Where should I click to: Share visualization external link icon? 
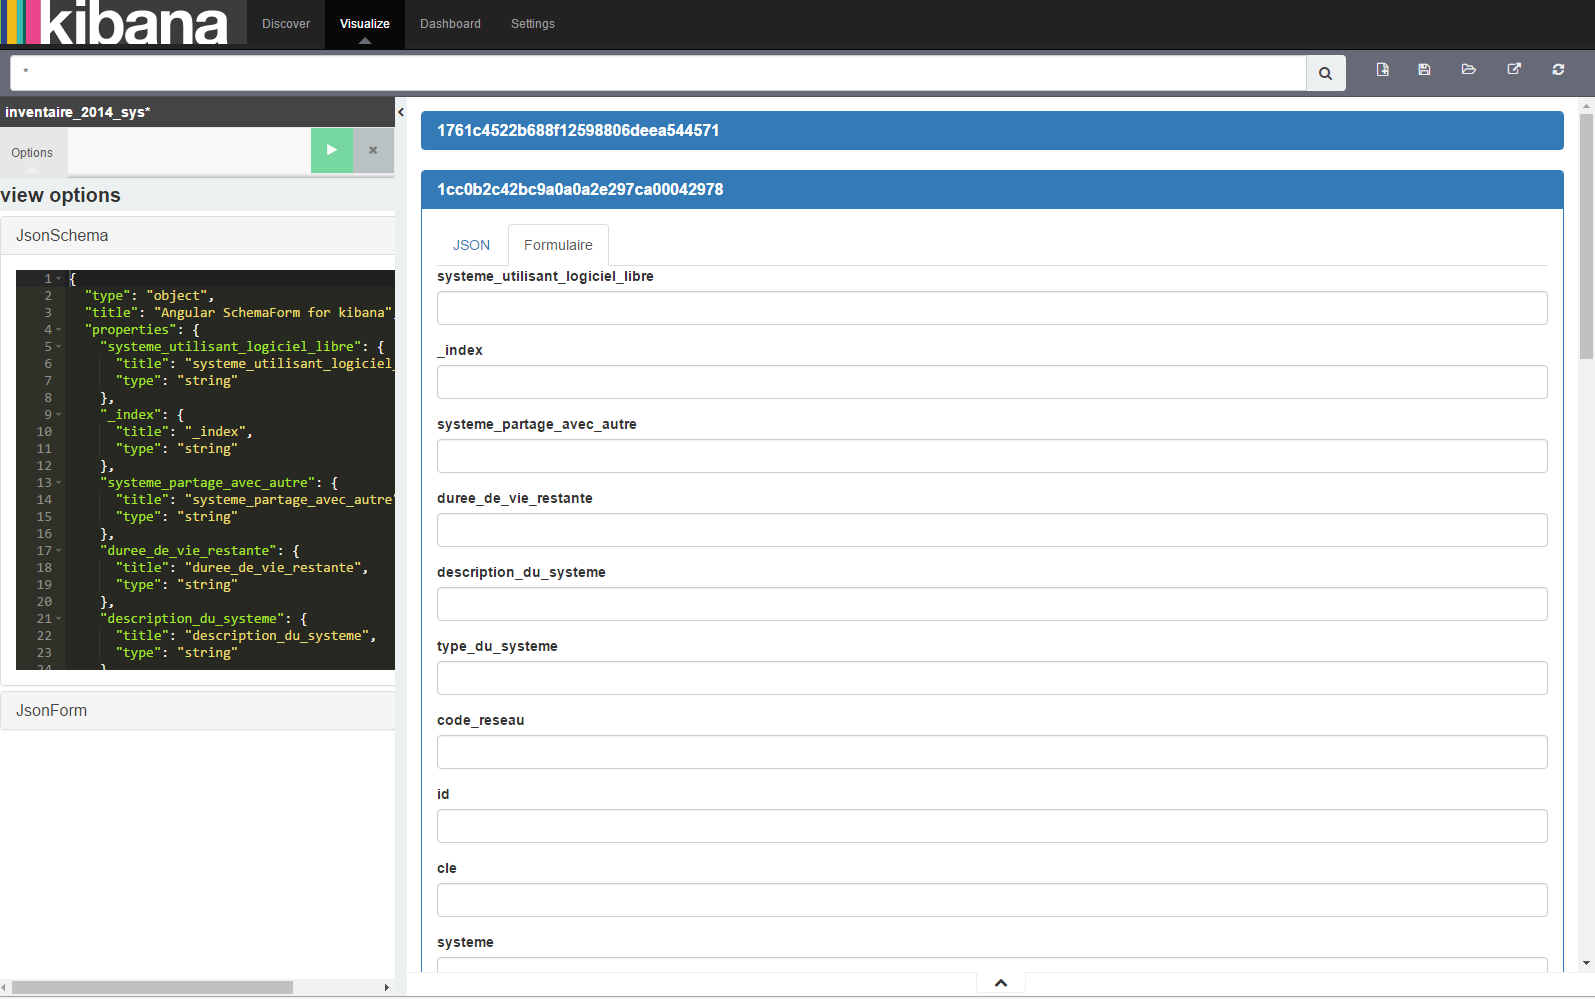pyautogui.click(x=1514, y=70)
